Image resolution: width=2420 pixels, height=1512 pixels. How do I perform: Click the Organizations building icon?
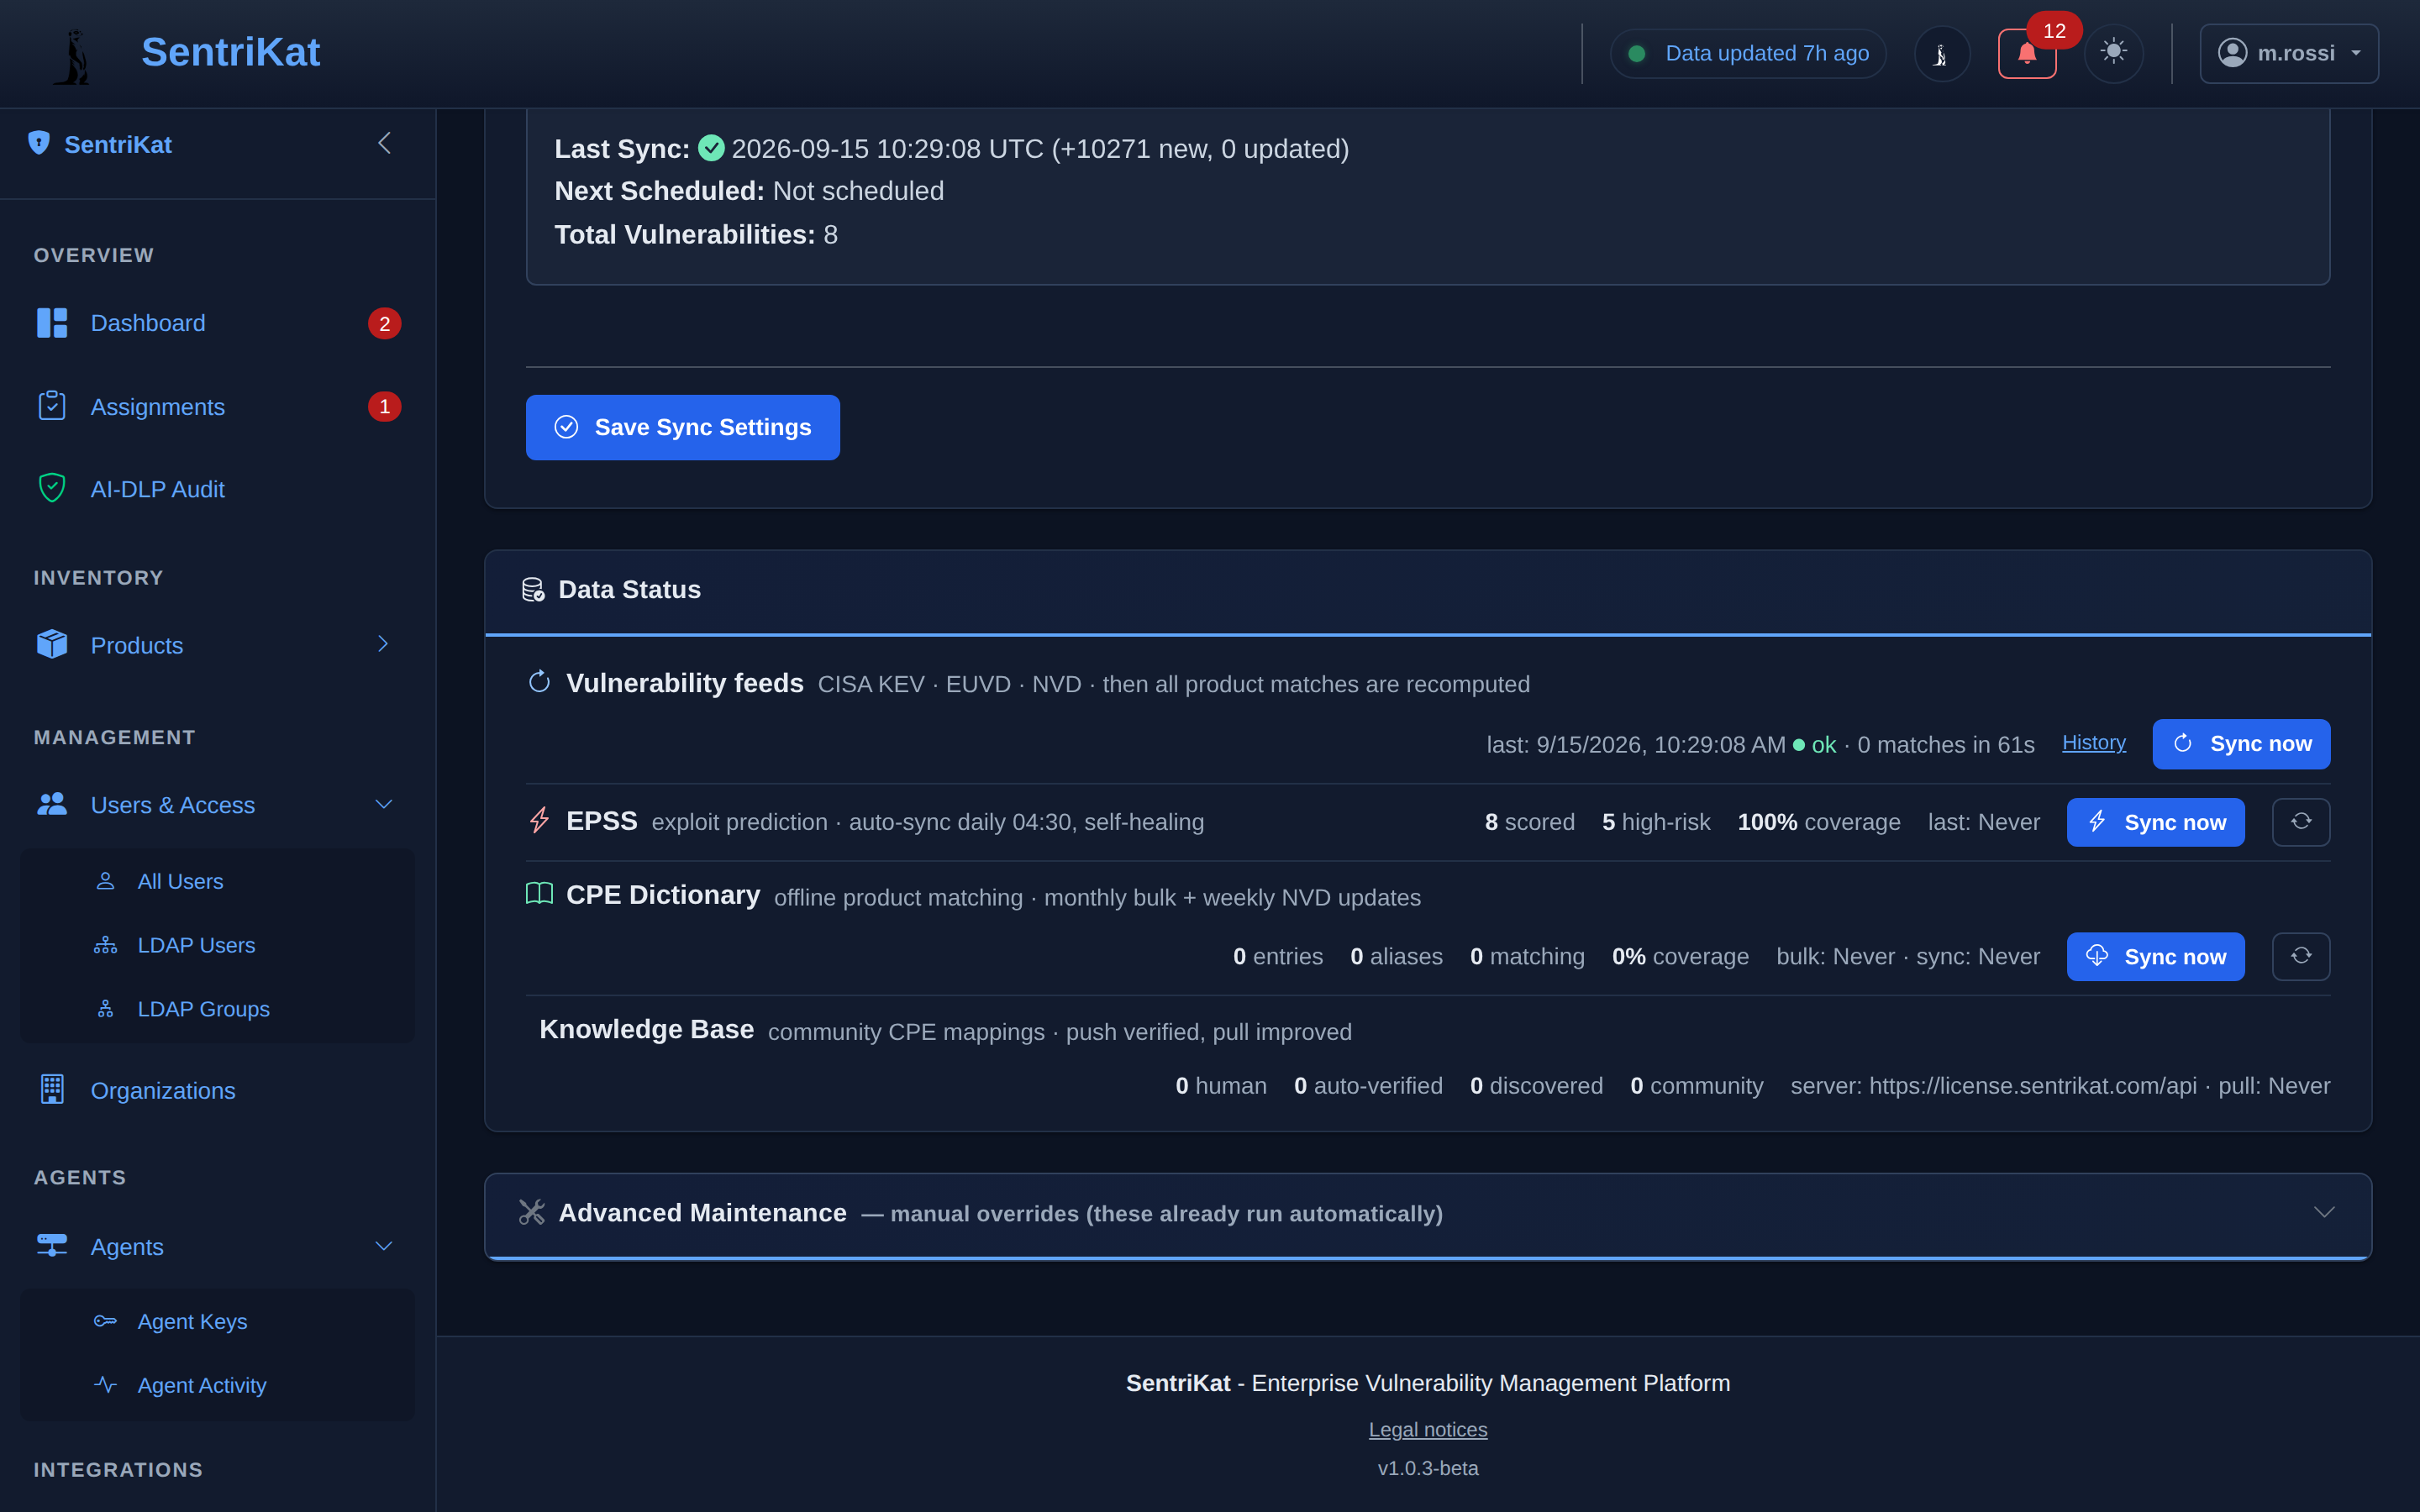(52, 1089)
